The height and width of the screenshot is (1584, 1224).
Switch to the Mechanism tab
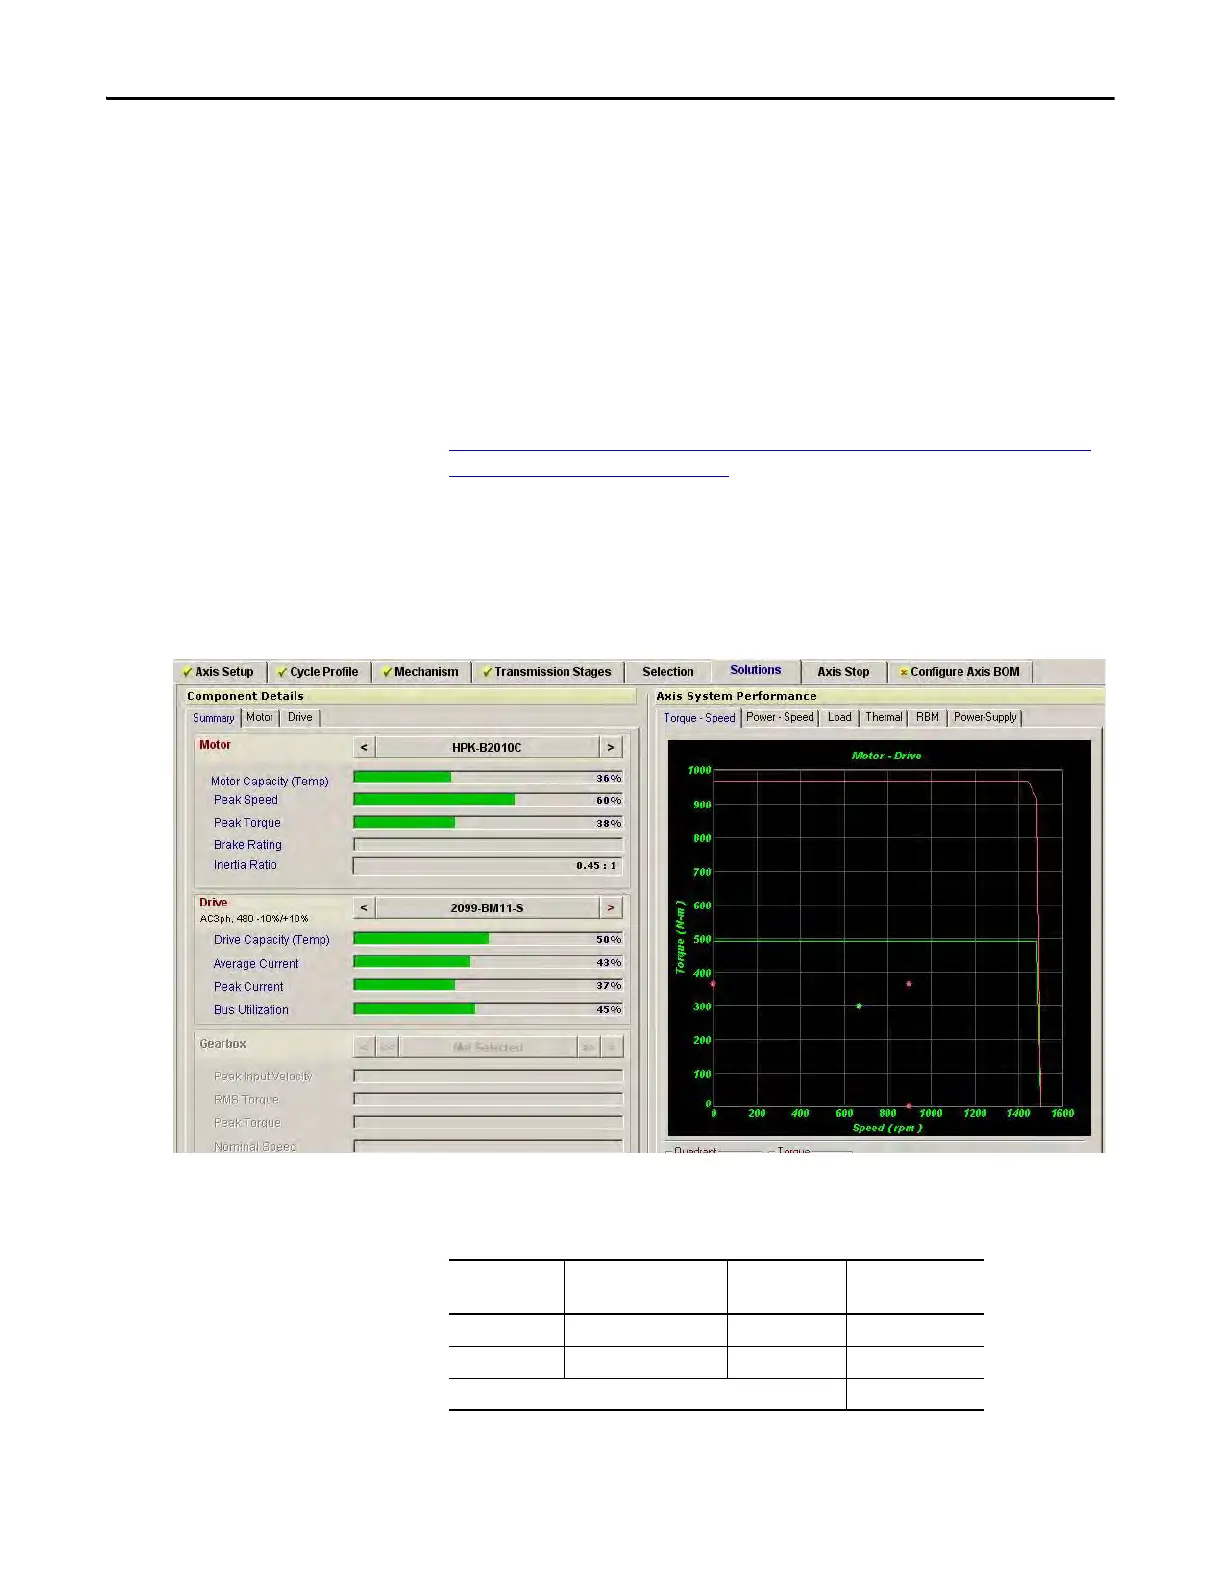(421, 672)
